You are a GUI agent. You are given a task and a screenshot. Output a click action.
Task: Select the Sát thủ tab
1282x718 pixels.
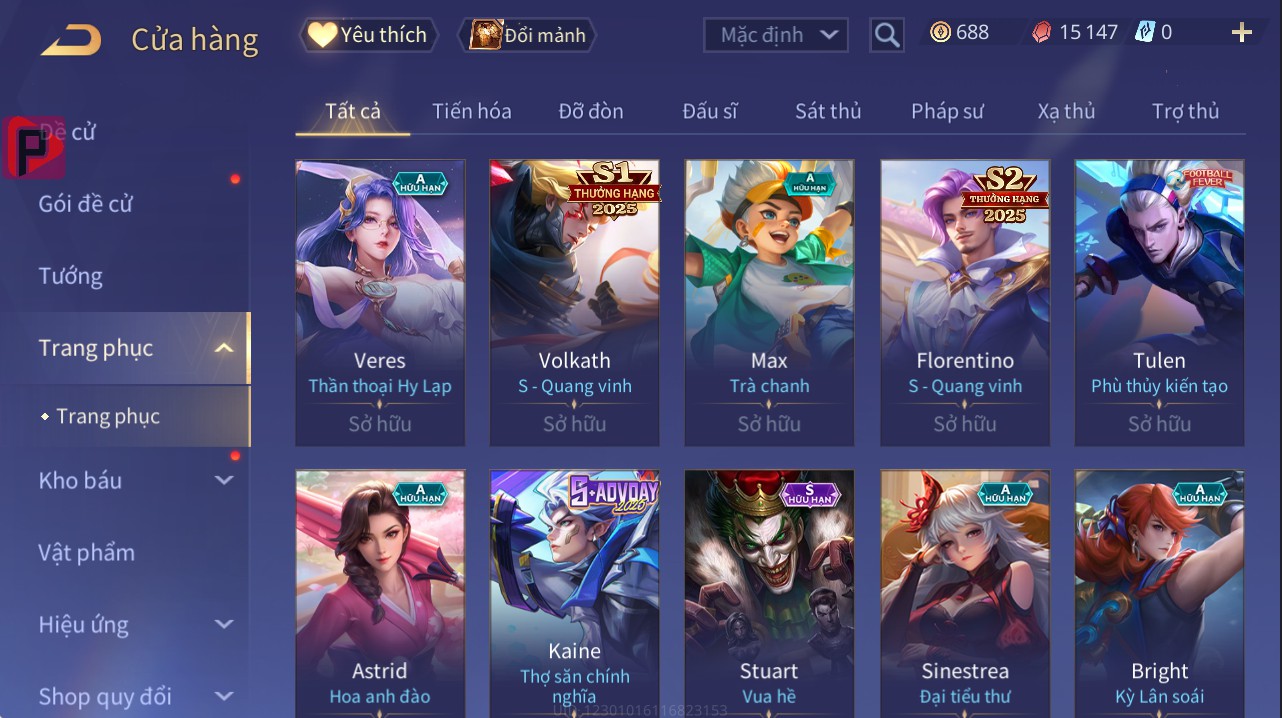(828, 111)
